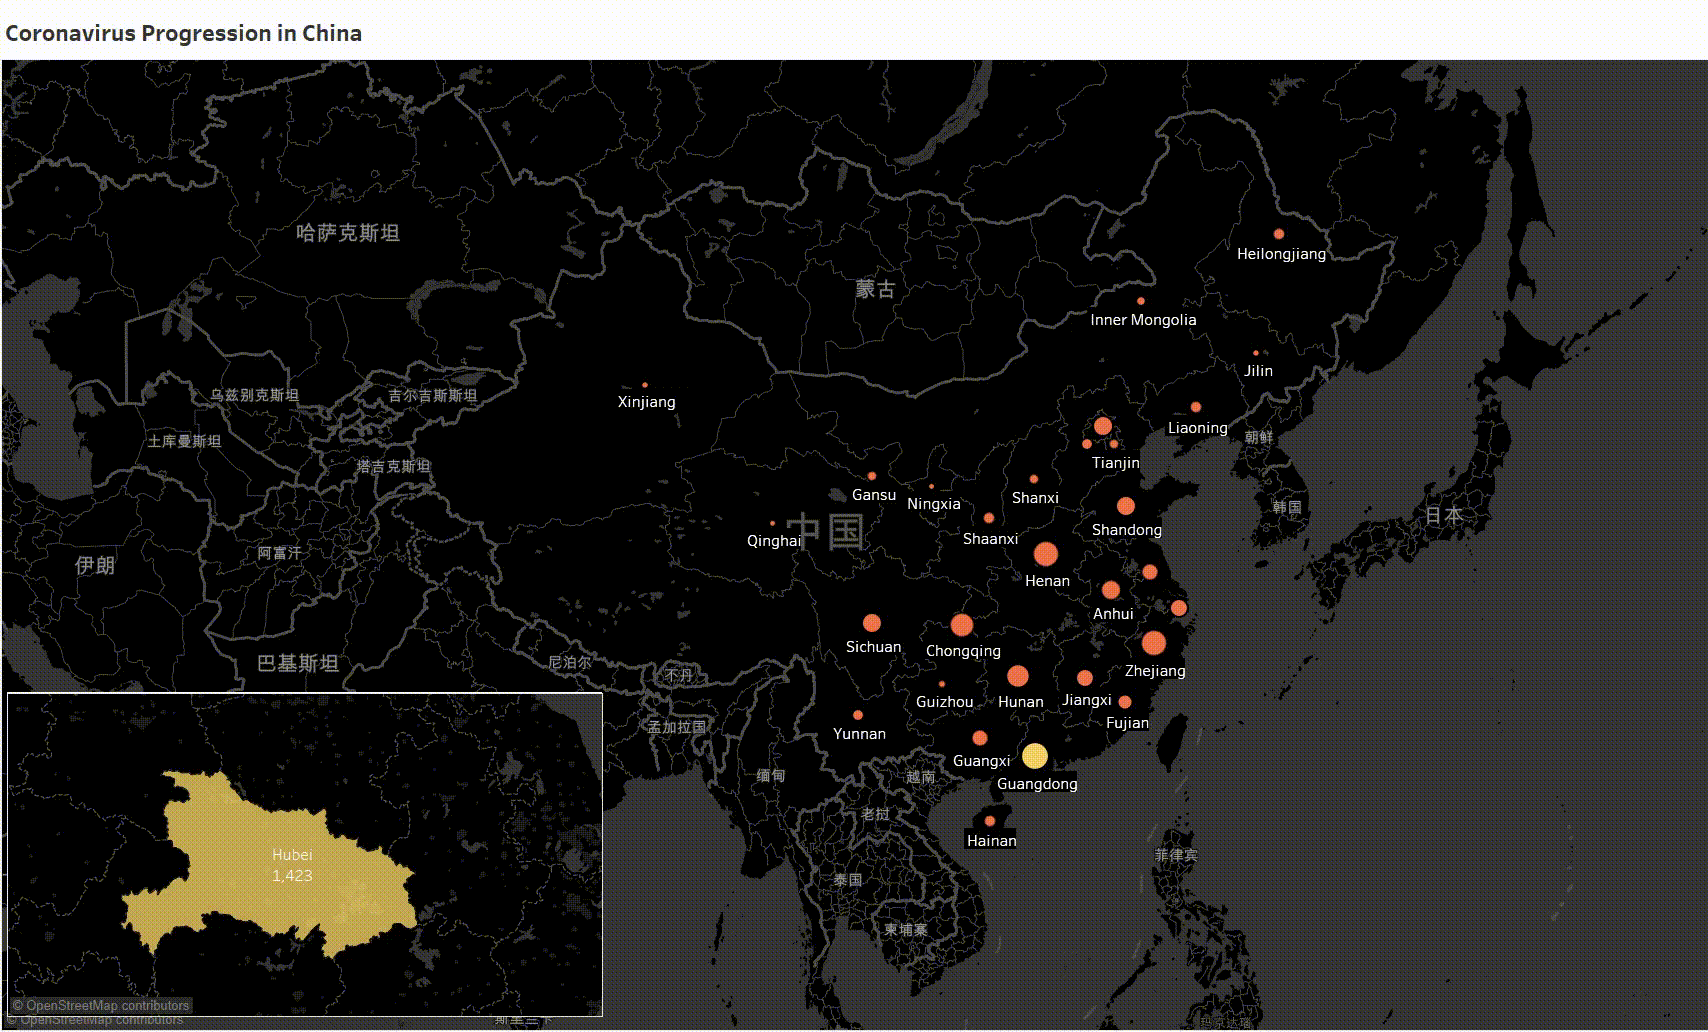Select the Yunnan data marker
Screen dimensions: 1708x1032
coord(858,715)
